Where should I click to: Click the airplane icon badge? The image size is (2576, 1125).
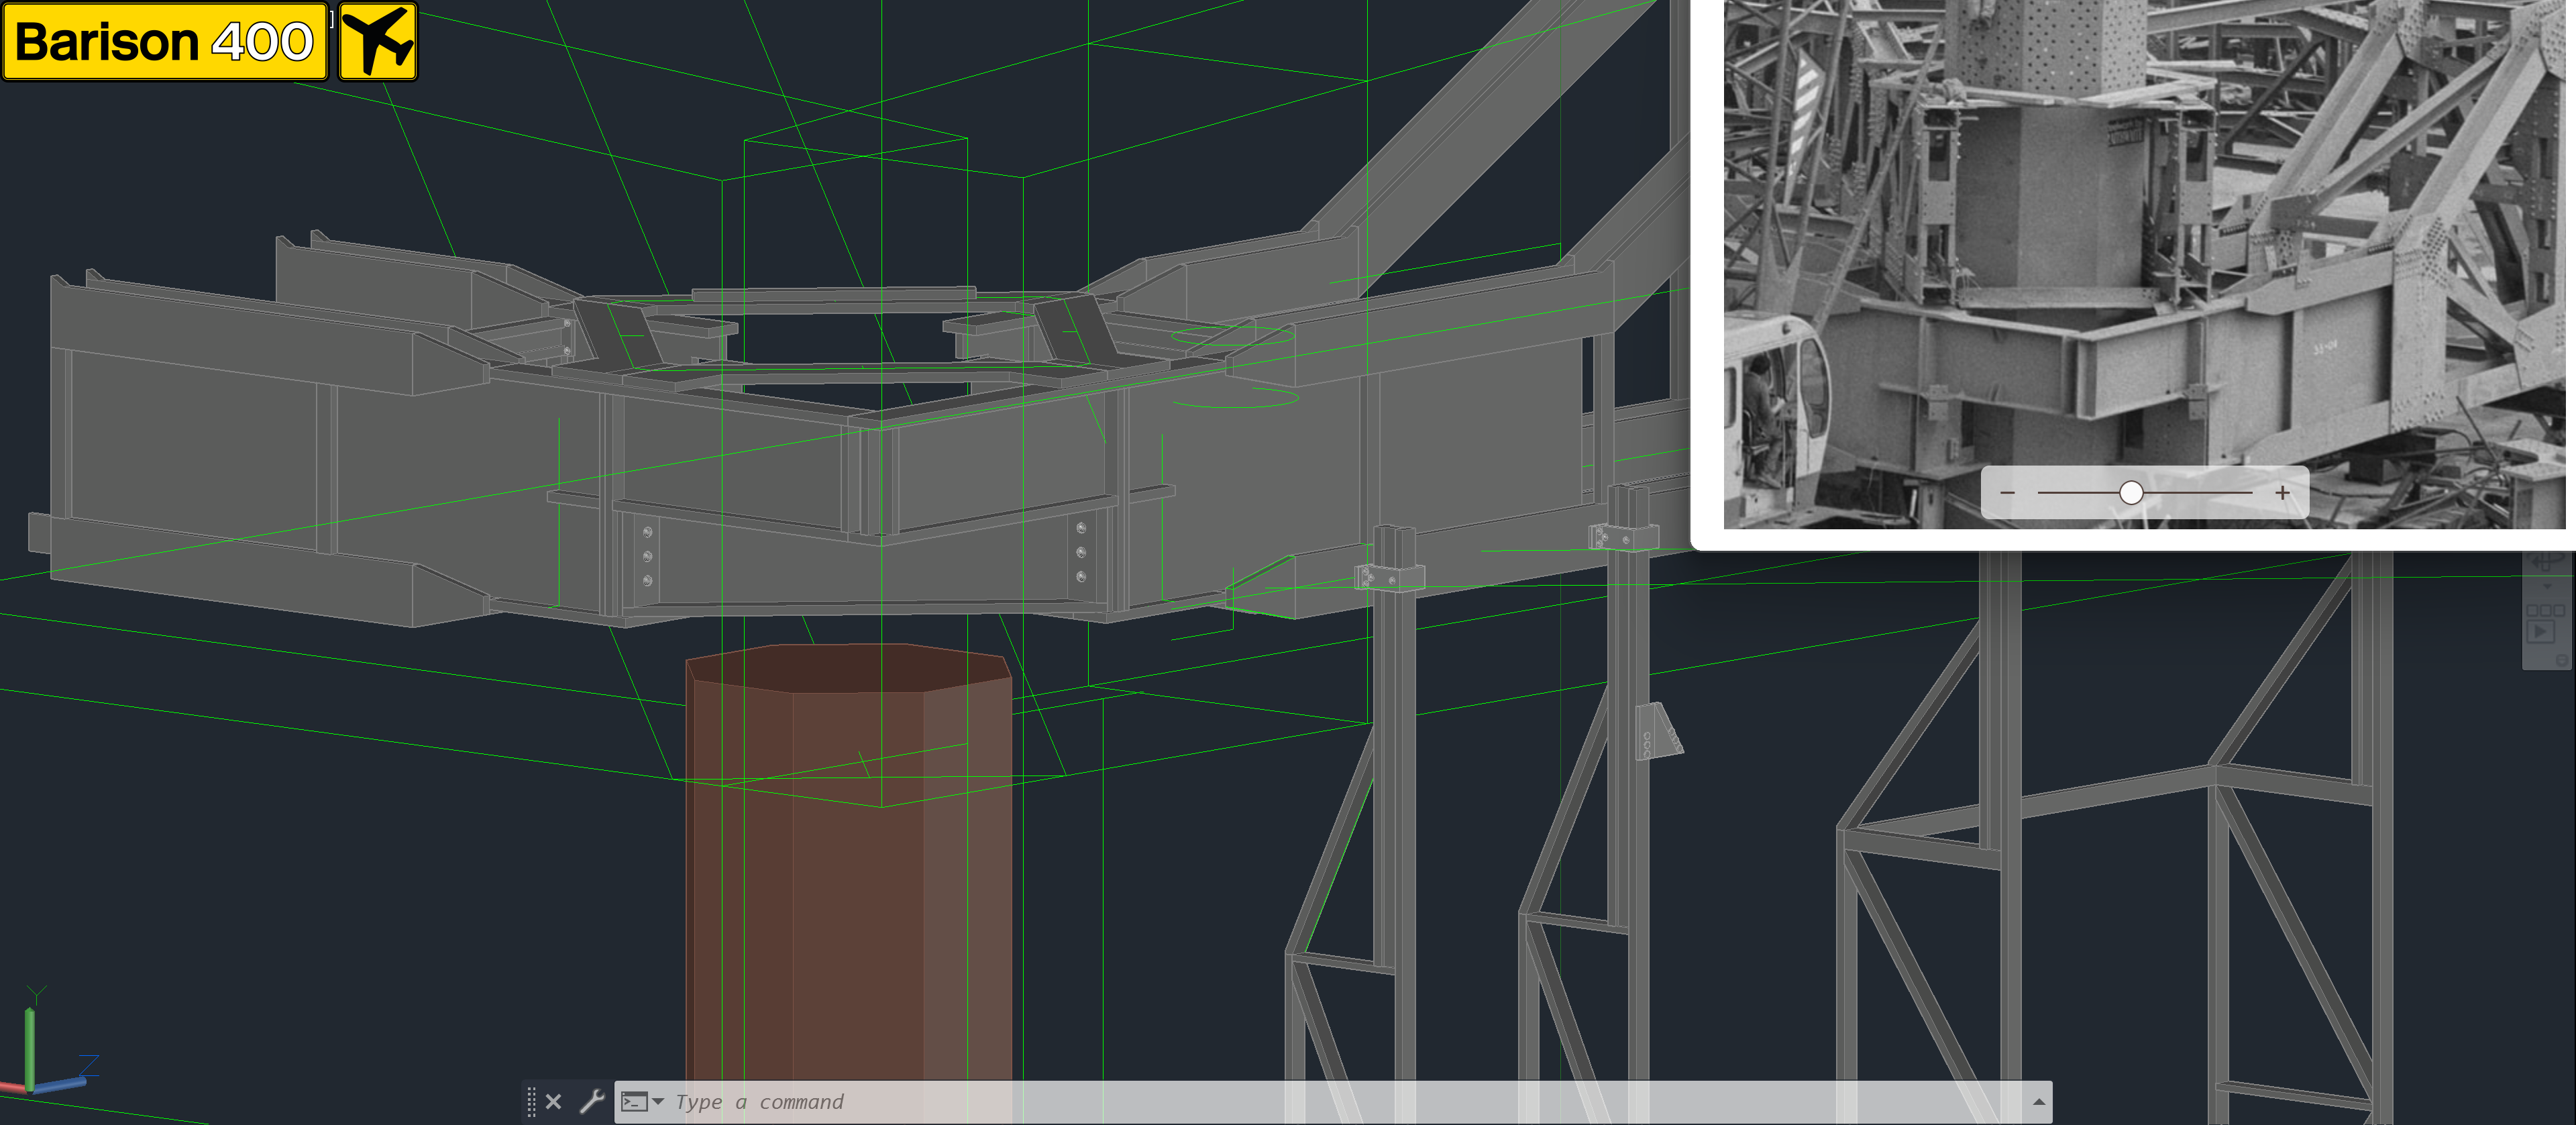[x=377, y=41]
